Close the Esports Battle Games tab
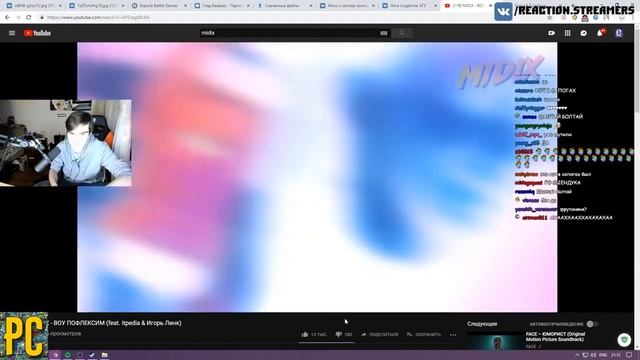This screenshot has width=640, height=360. point(185,6)
